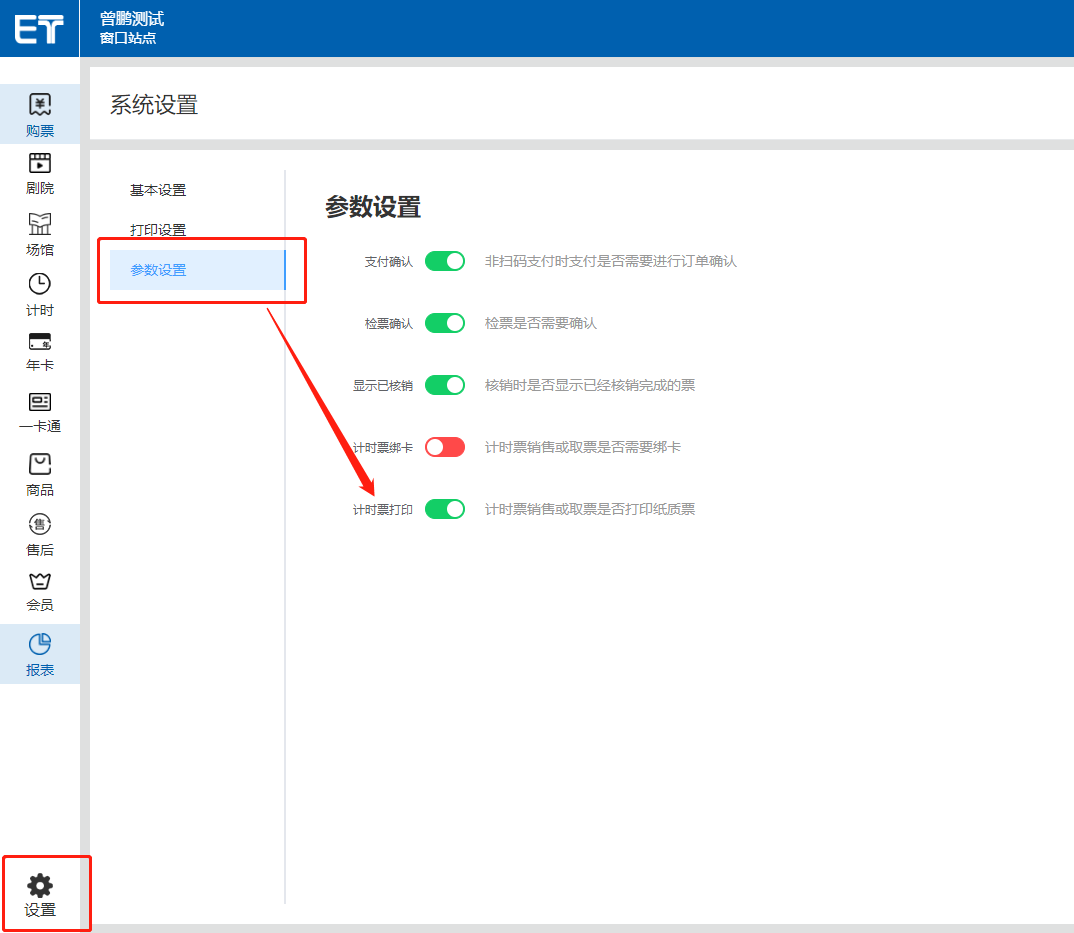1074x933 pixels.
Task: Turn off the 检票确认 toggle
Action: coord(445,323)
